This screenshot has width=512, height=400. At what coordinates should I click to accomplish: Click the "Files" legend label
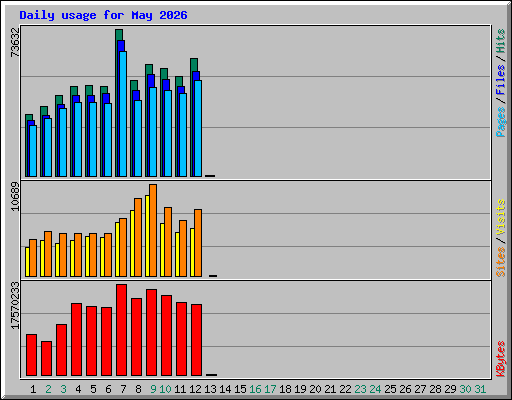500,80
